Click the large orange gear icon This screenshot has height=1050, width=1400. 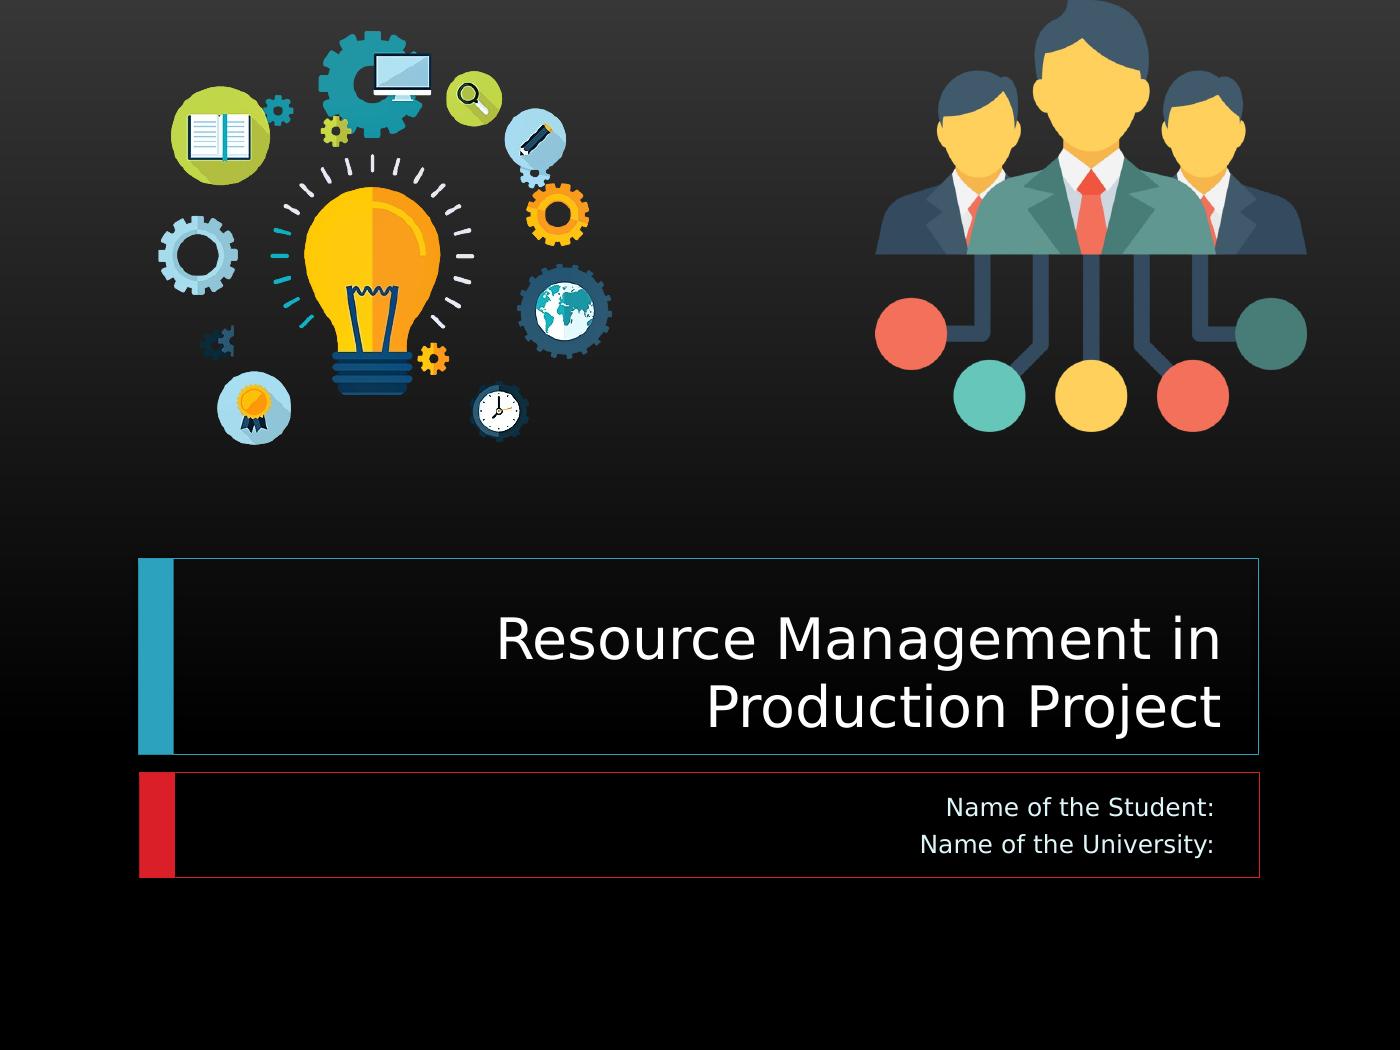[557, 214]
